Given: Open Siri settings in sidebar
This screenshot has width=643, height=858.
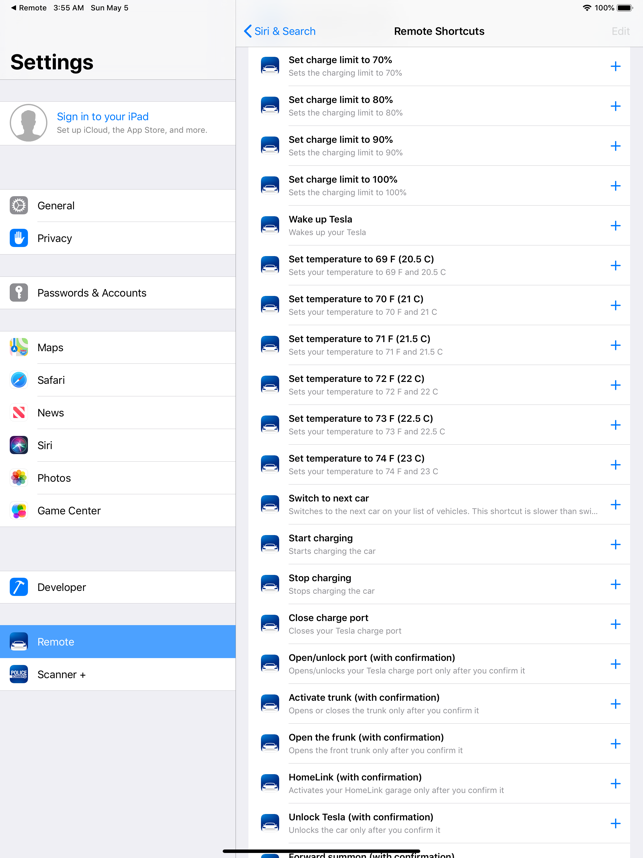Looking at the screenshot, I should (118, 445).
